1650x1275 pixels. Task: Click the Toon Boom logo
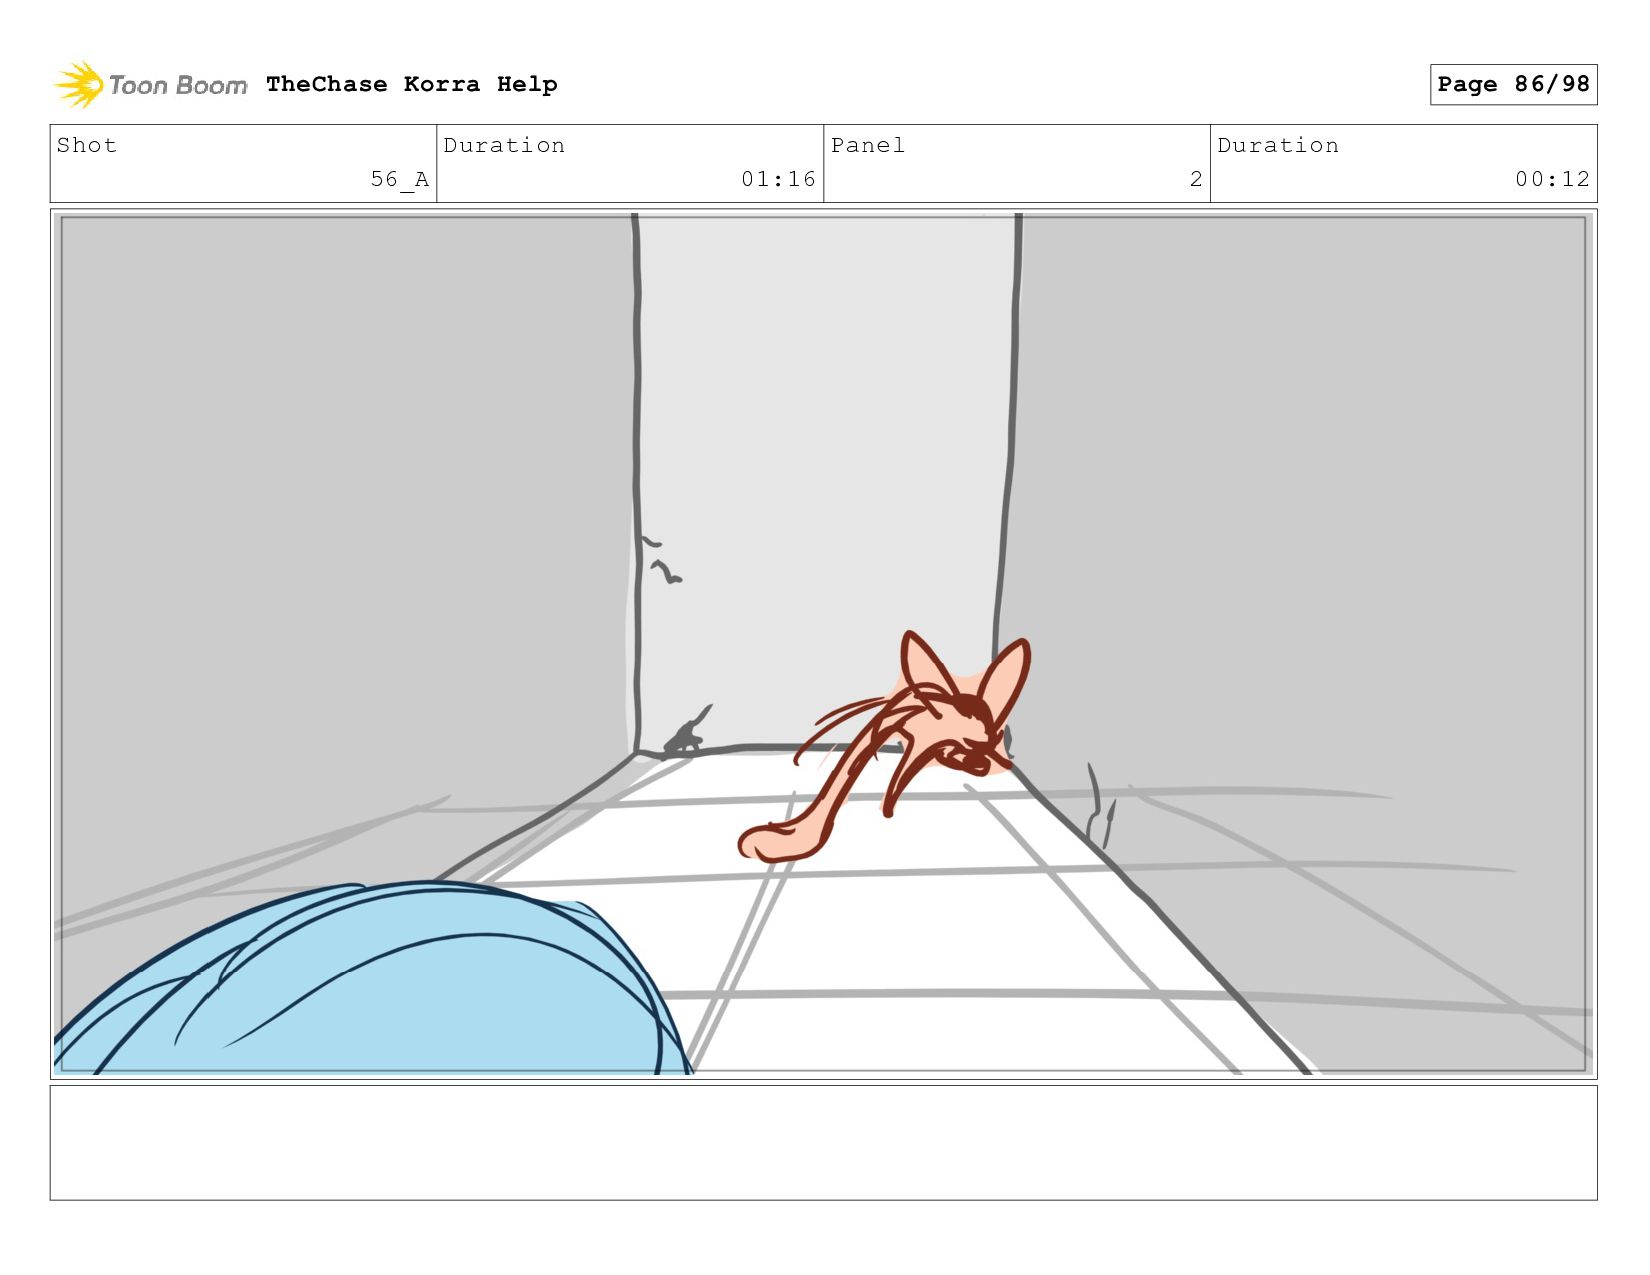coord(150,85)
